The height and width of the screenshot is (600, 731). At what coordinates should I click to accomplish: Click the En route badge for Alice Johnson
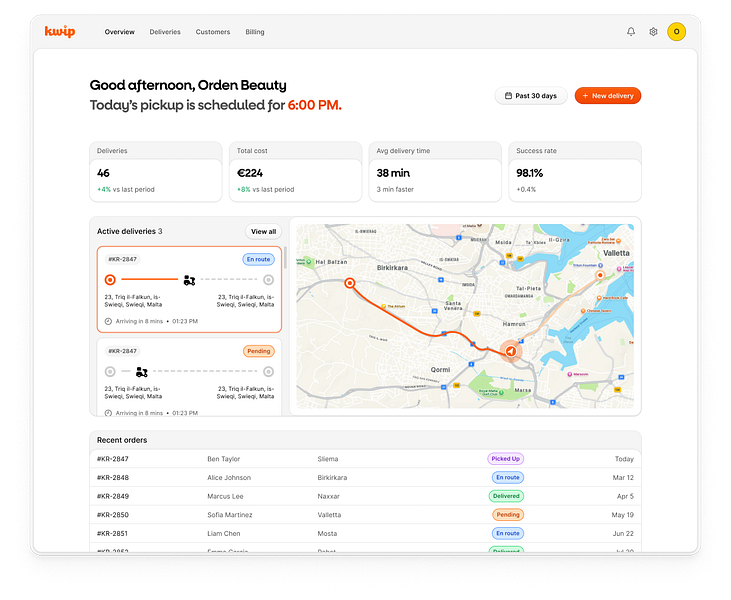click(508, 477)
